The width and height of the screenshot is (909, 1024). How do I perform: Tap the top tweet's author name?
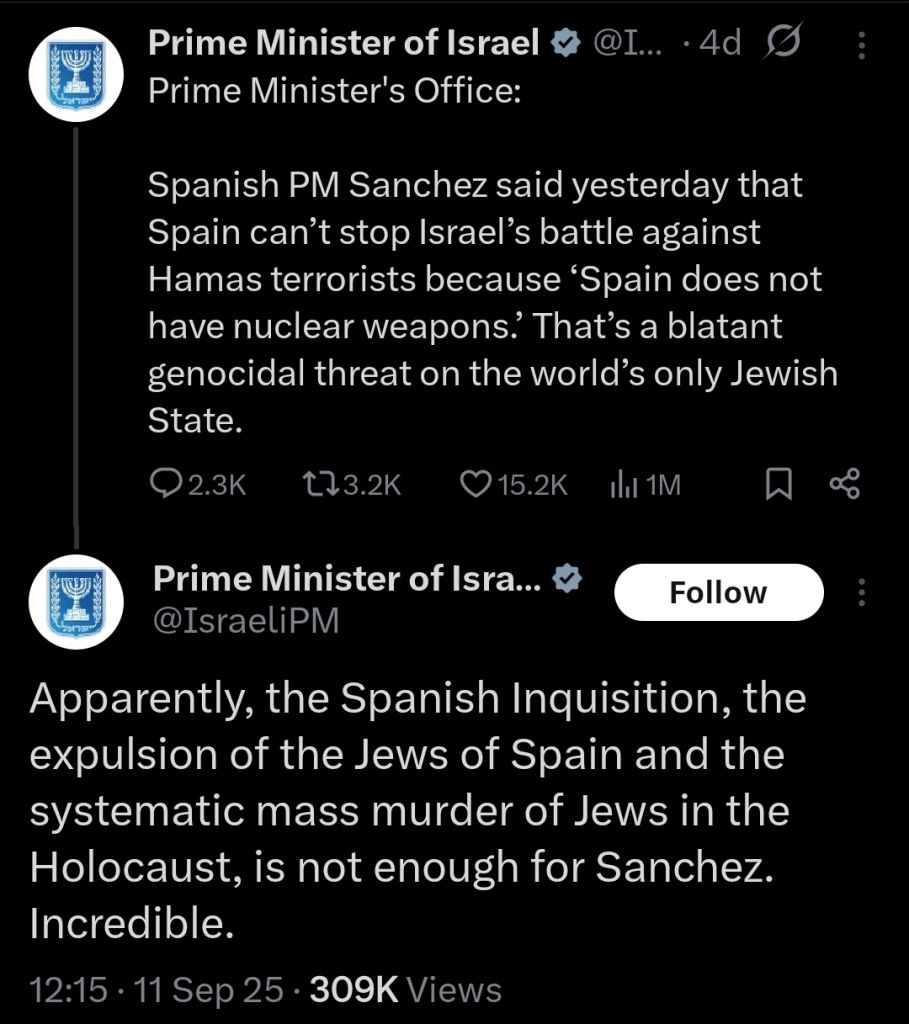tap(344, 43)
